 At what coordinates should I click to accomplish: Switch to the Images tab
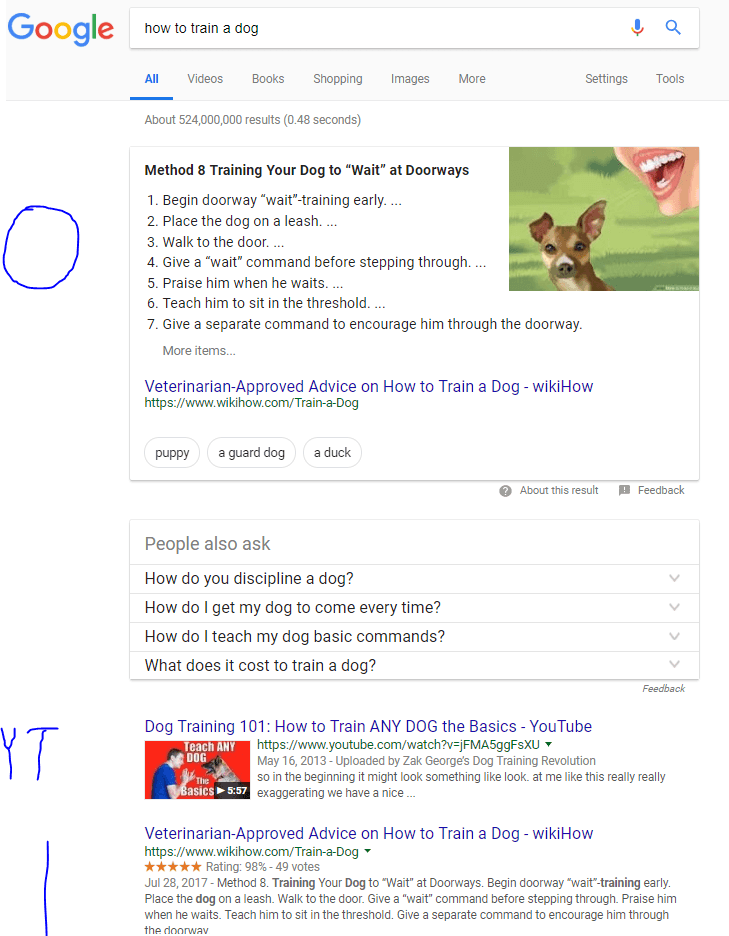tap(410, 79)
